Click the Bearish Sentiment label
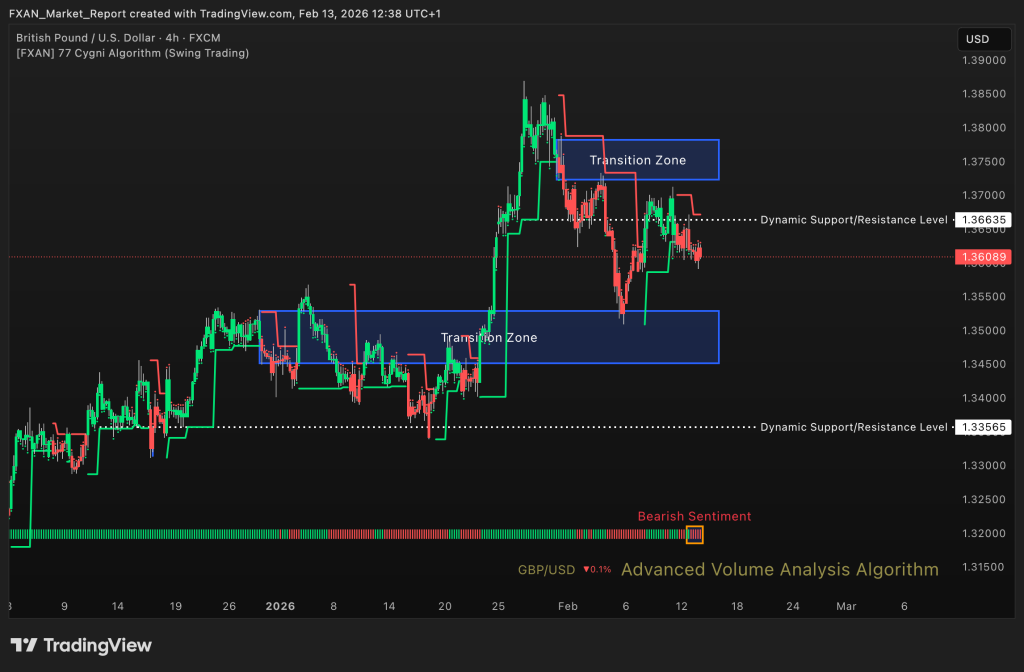The height and width of the screenshot is (672, 1024). (694, 516)
